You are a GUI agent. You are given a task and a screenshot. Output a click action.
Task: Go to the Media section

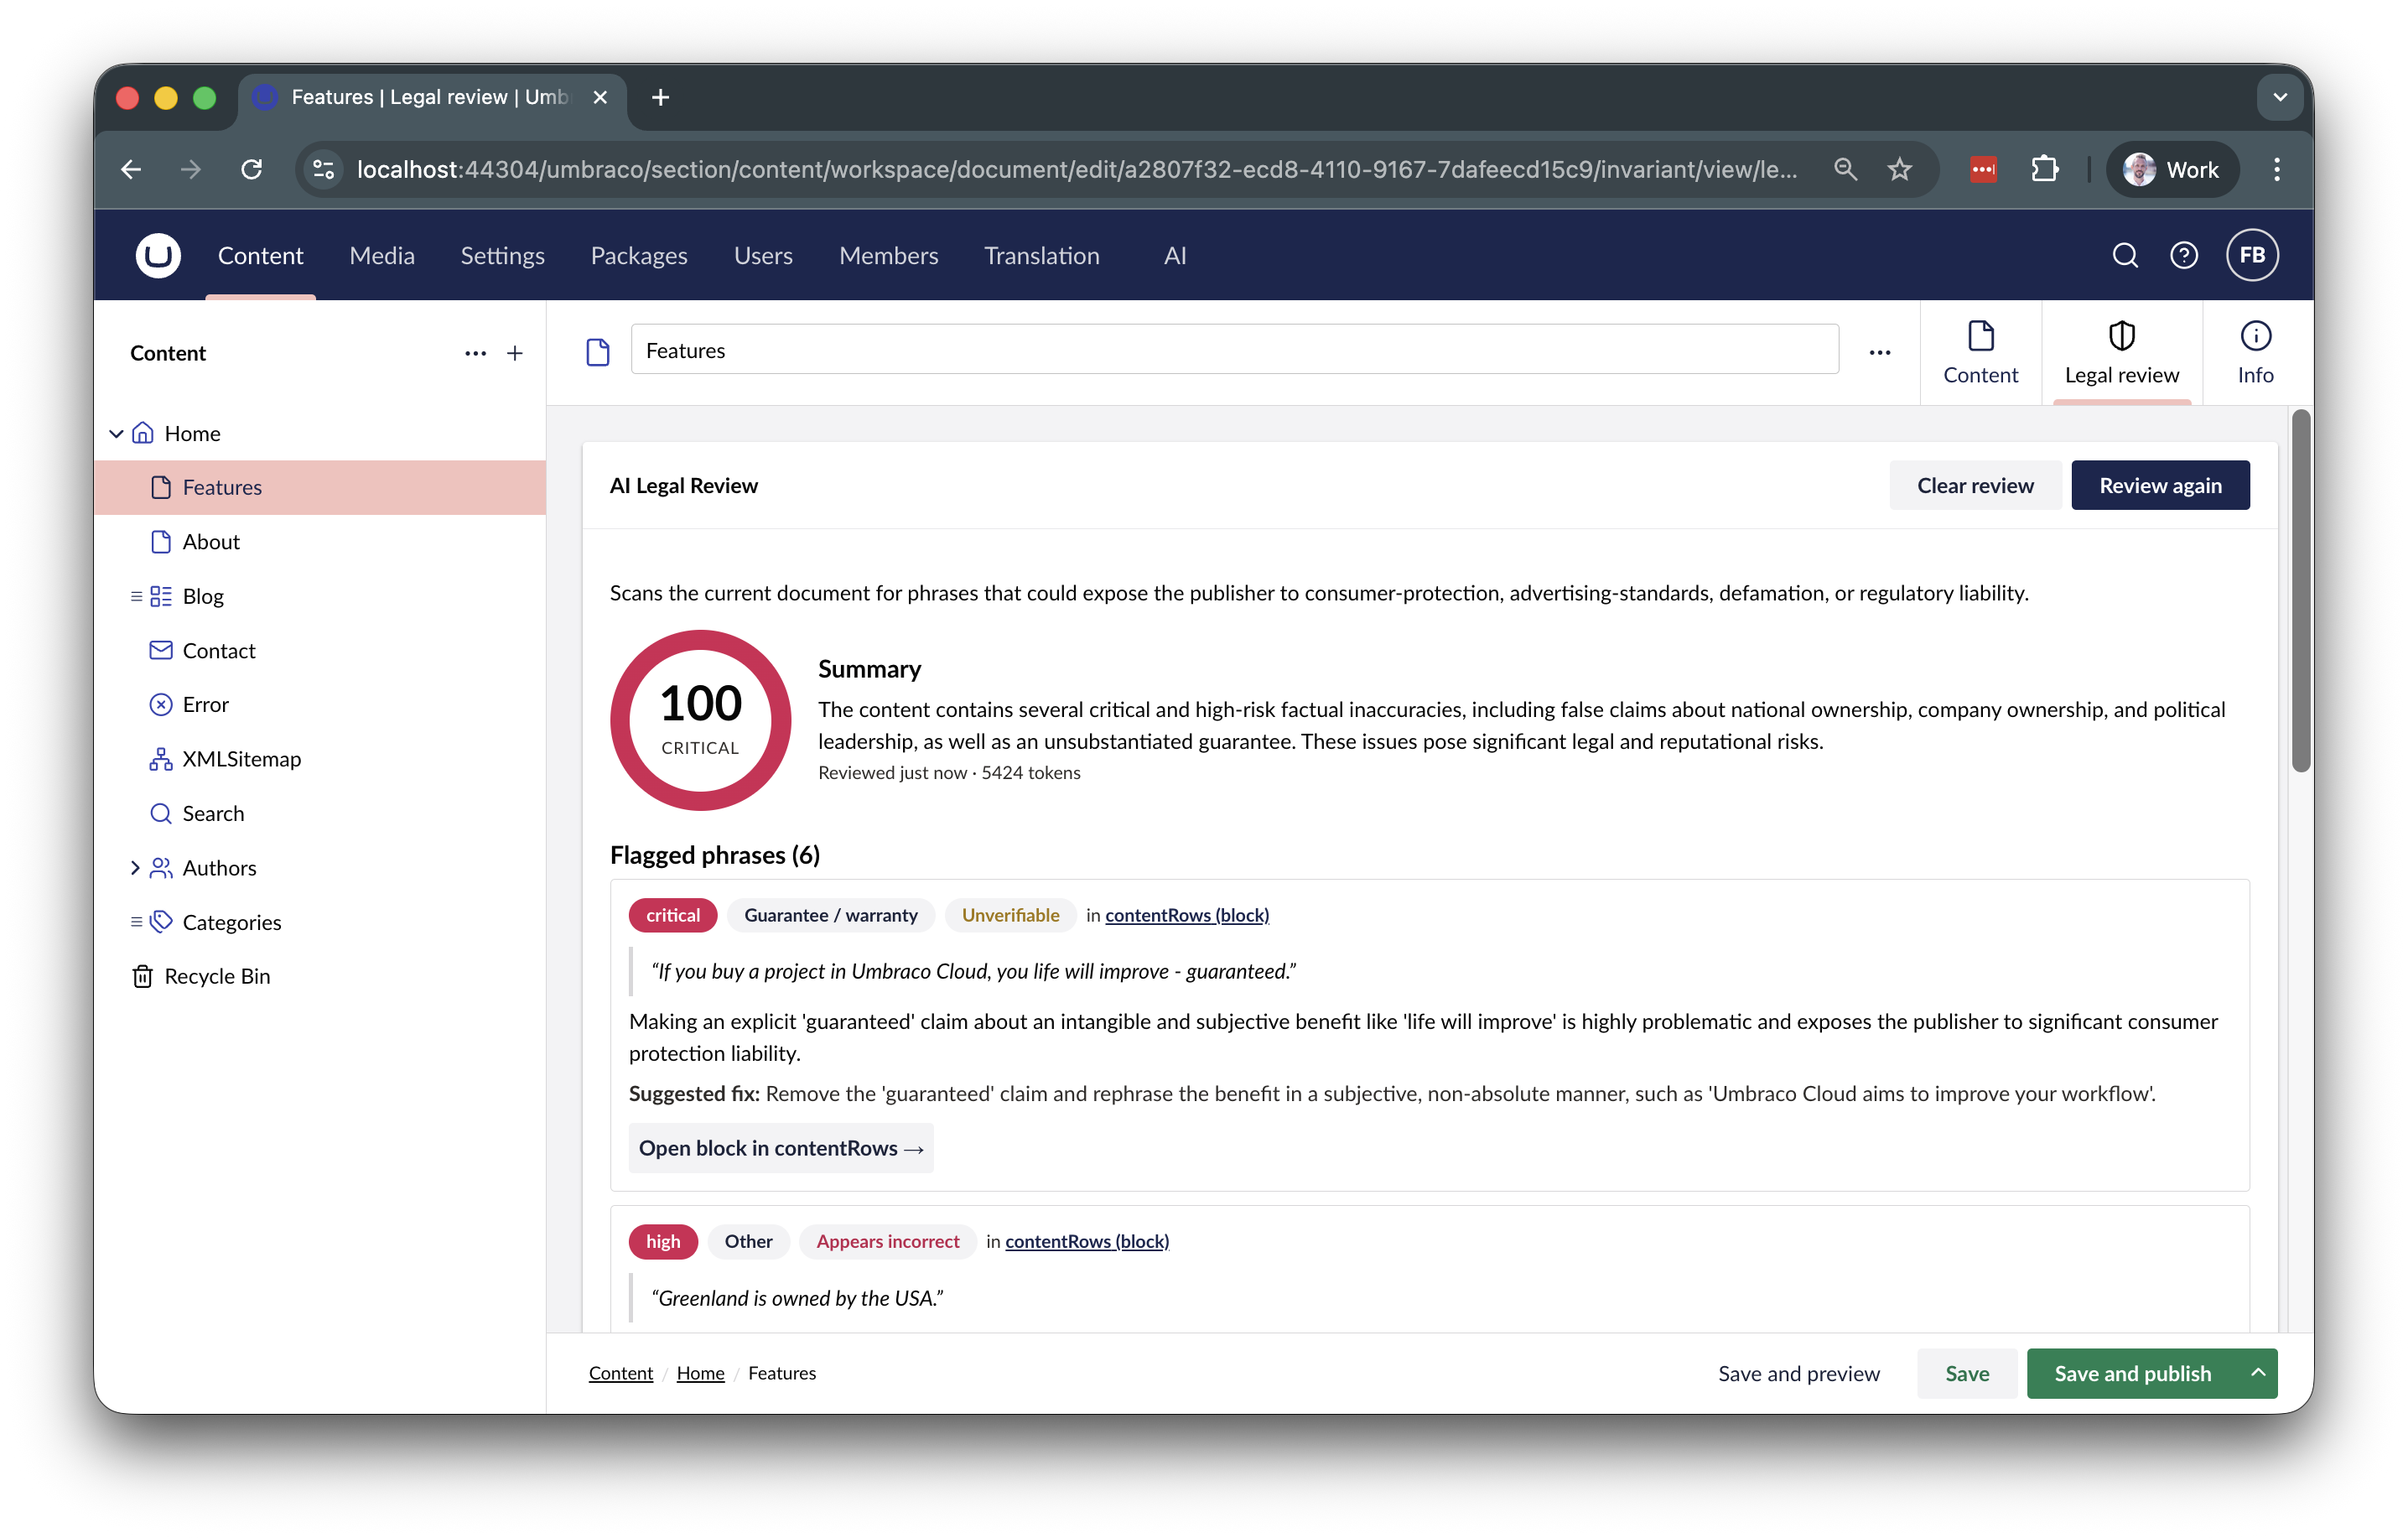[382, 255]
